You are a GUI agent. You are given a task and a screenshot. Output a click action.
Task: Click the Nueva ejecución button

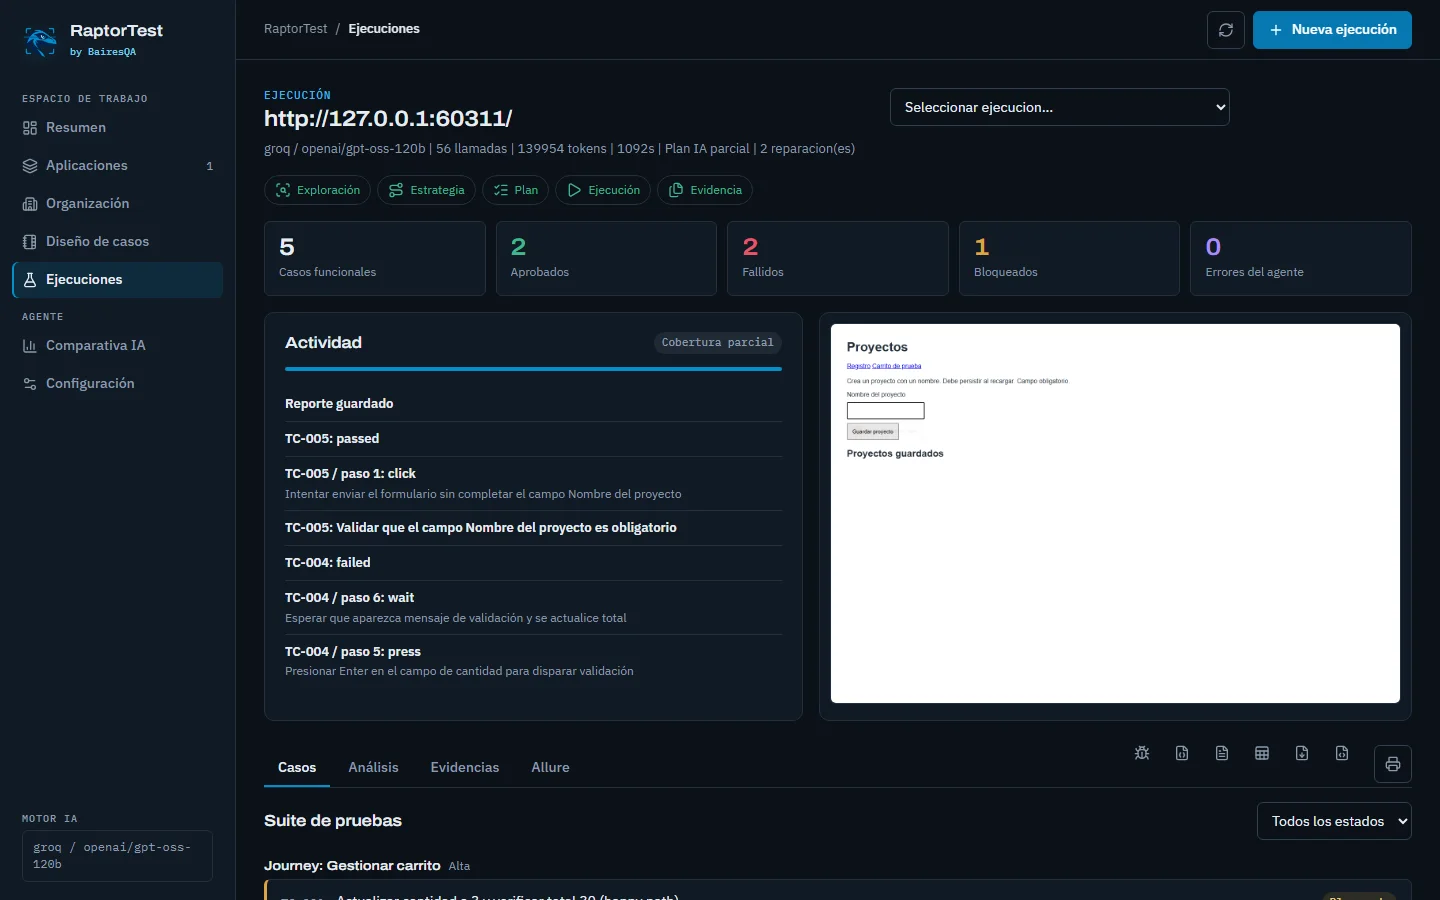pyautogui.click(x=1332, y=30)
